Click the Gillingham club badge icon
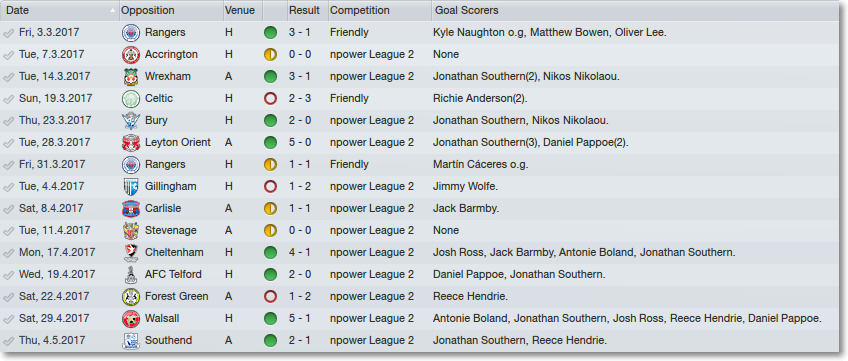 (130, 186)
